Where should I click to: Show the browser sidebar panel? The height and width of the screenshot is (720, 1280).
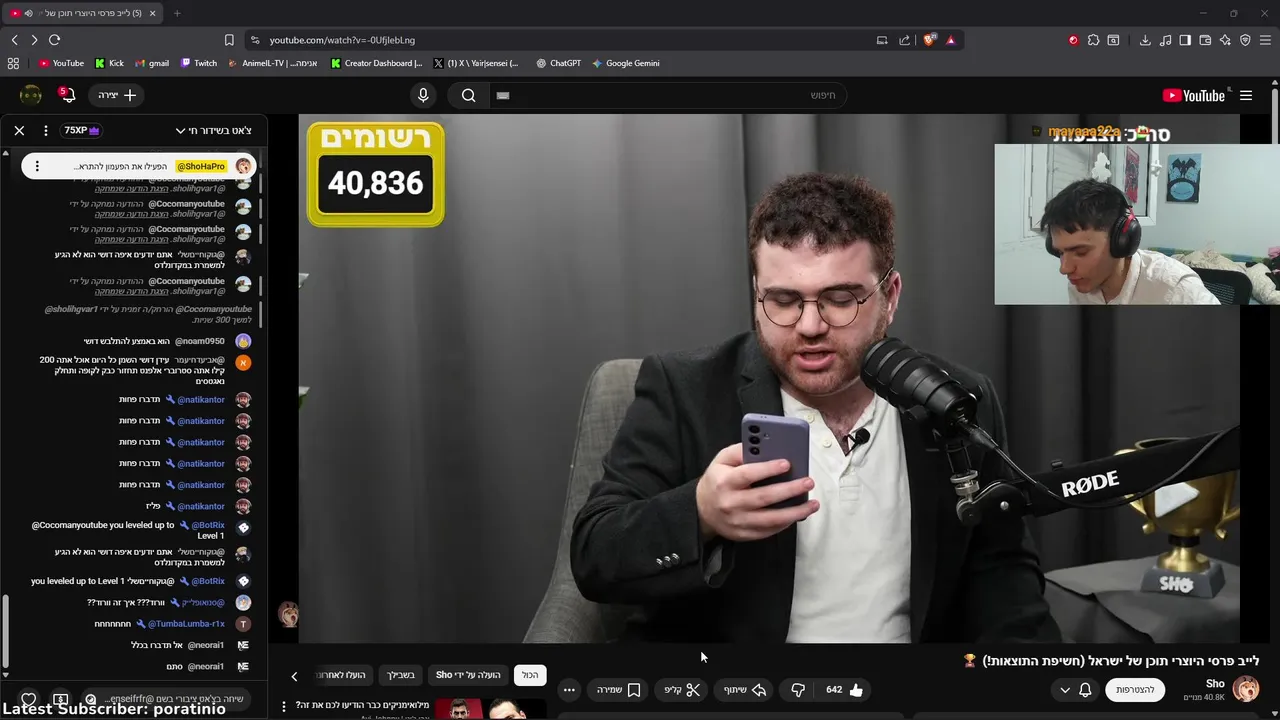point(1185,40)
